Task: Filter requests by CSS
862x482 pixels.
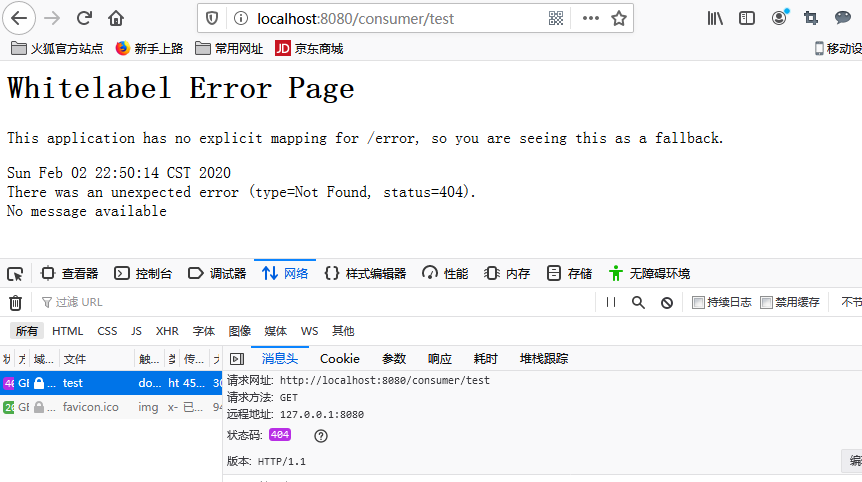Action: click(x=107, y=331)
